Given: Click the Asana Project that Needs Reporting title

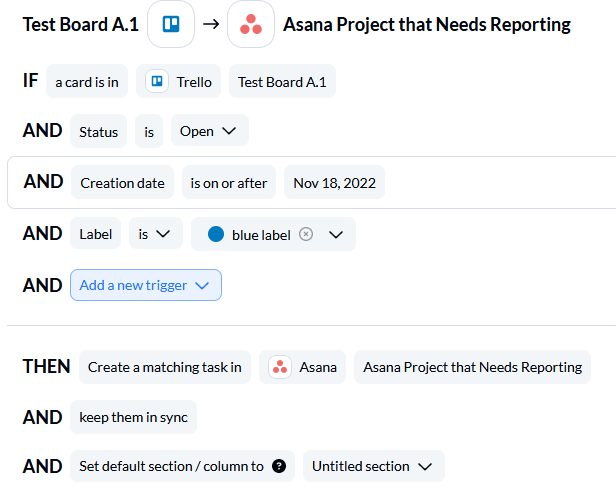Looking at the screenshot, I should point(427,24).
